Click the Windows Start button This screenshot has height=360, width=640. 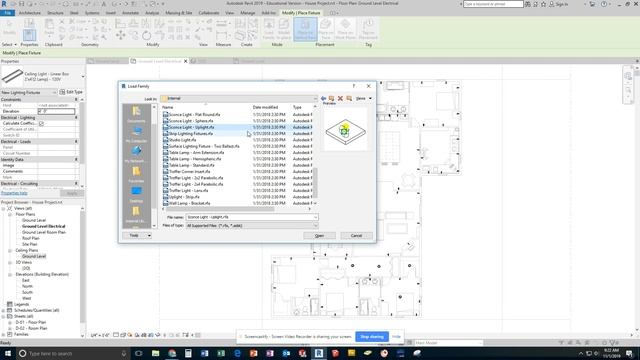[8, 353]
